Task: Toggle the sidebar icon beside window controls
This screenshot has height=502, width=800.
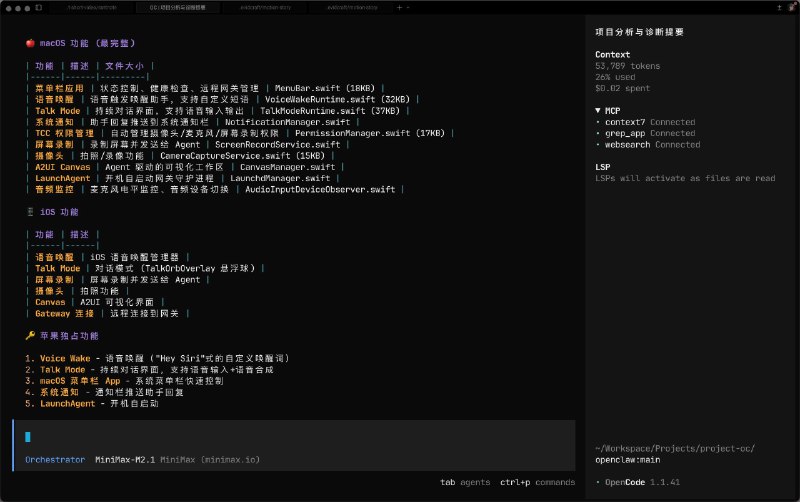Action: click(x=39, y=8)
